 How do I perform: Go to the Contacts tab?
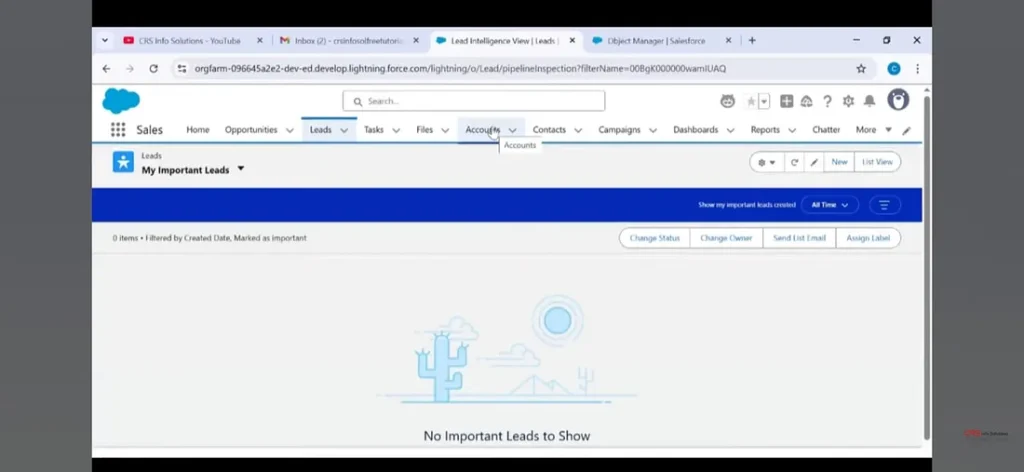[x=549, y=130]
